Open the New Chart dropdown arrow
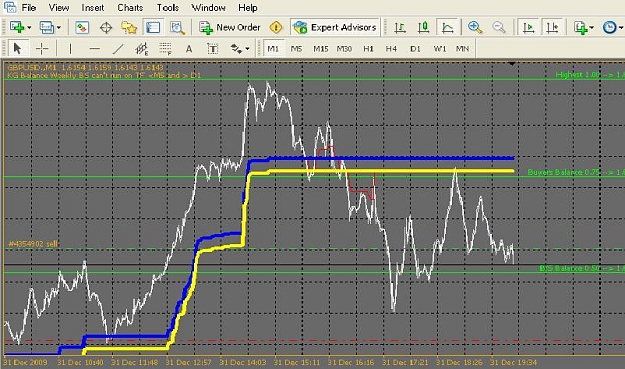This screenshot has width=625, height=369. (29, 27)
